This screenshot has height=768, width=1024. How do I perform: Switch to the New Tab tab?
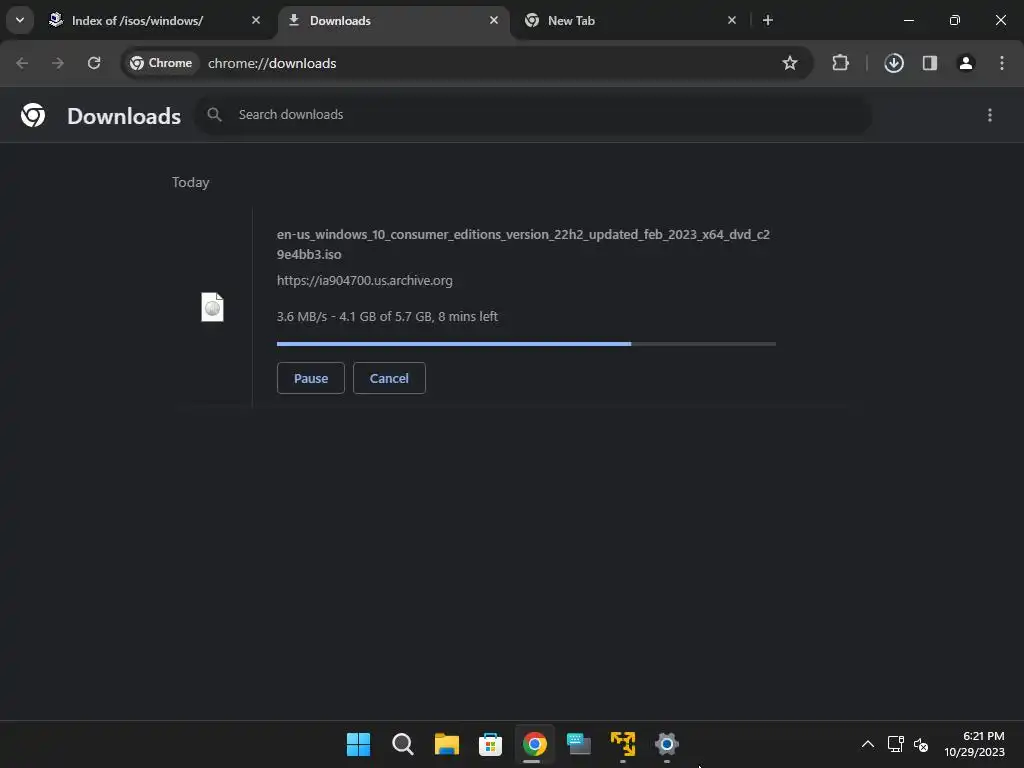[631, 20]
